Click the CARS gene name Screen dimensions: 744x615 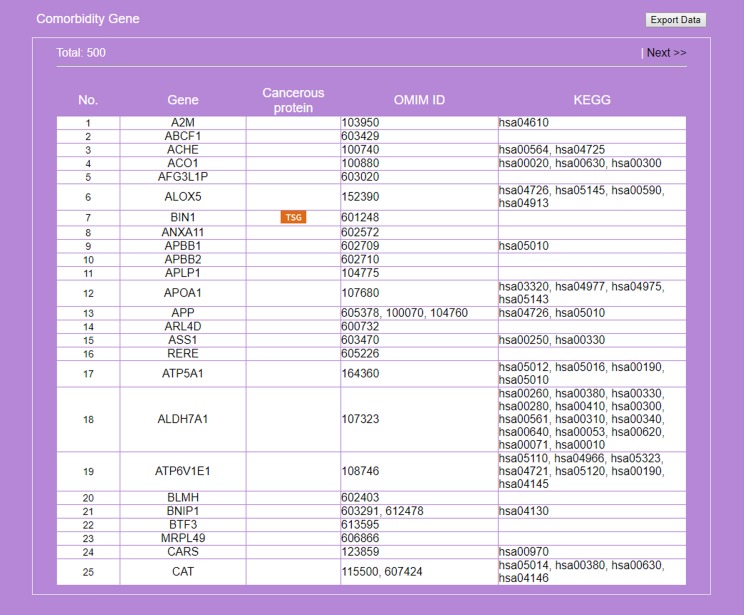coord(183,551)
